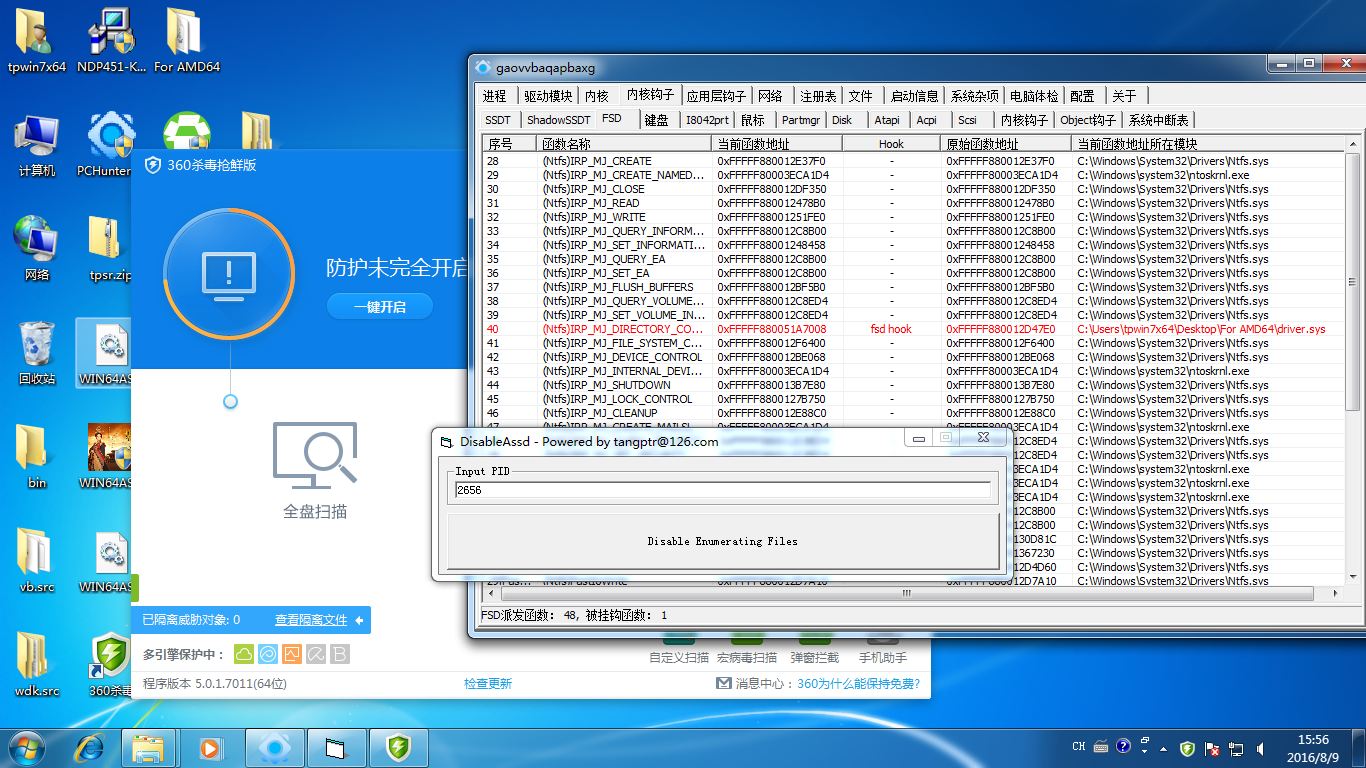
Task: Click the Disable Enumerating Files button
Action: tap(722, 541)
